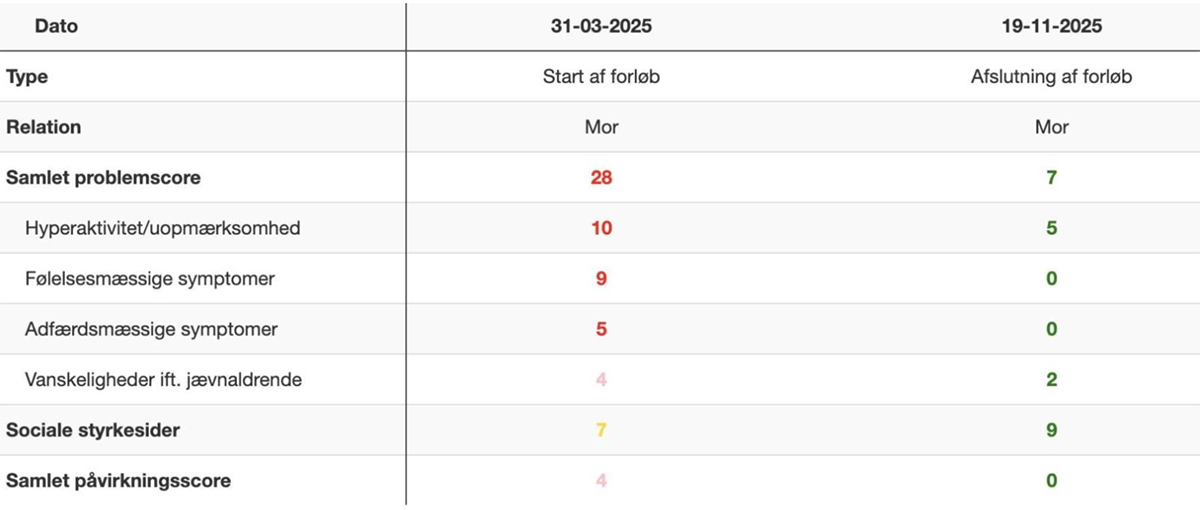Select 'Vanskeligheder ift. jævnaldrende' row label
Screen dimensions: 1200x510
coord(164,380)
